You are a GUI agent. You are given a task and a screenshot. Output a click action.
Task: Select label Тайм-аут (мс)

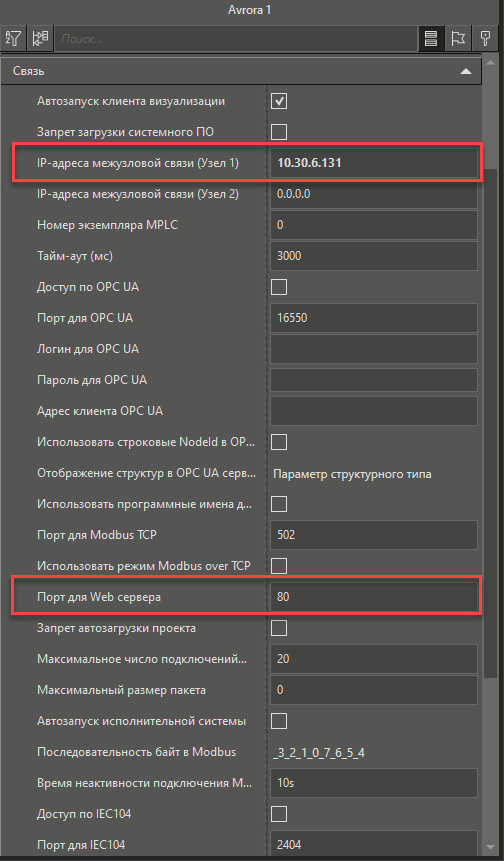point(75,256)
